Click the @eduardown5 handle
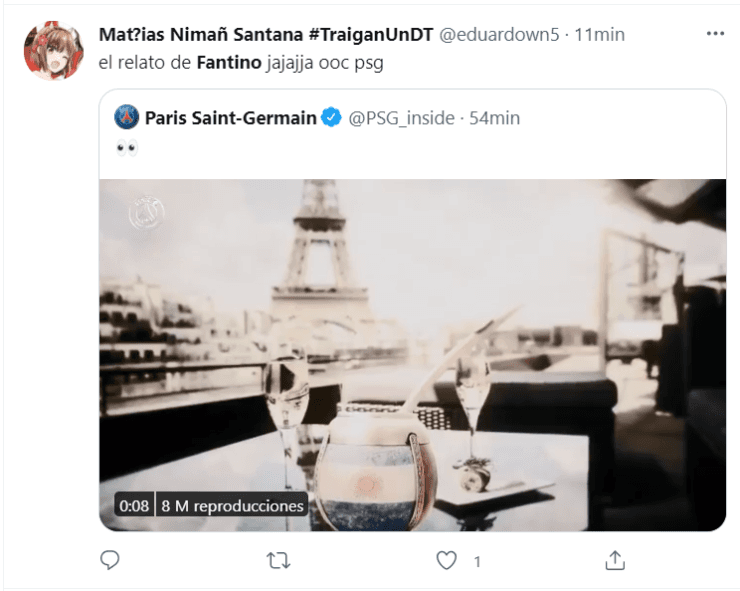 [x=500, y=34]
